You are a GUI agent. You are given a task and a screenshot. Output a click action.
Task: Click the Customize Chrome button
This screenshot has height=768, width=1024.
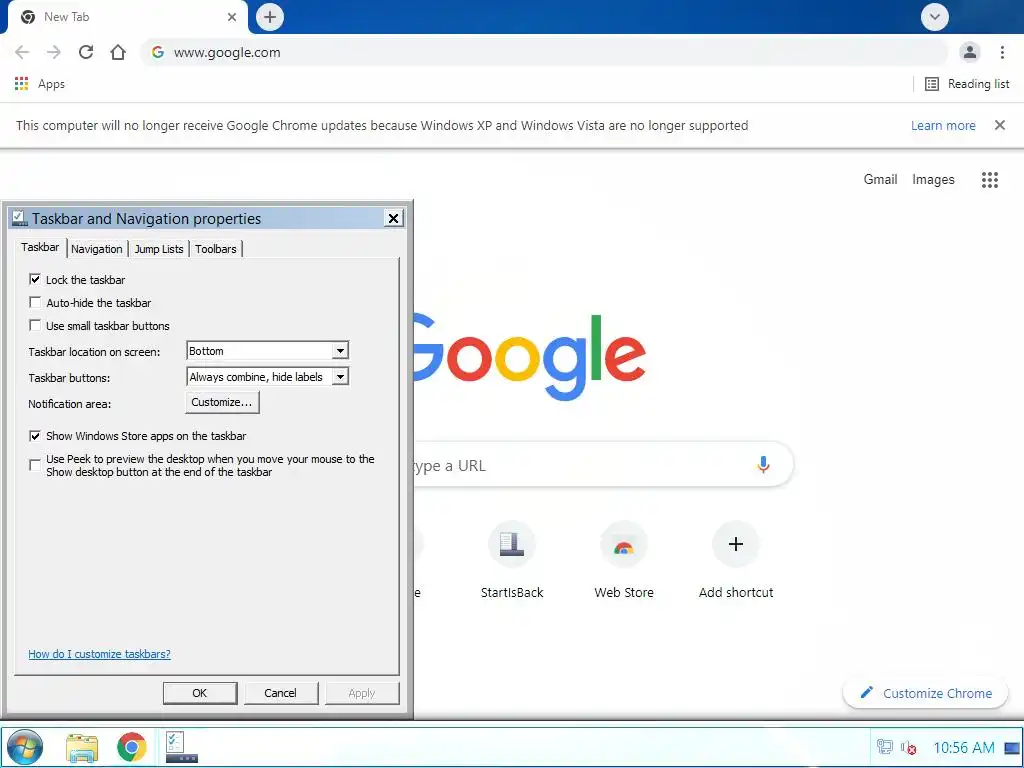coord(925,693)
